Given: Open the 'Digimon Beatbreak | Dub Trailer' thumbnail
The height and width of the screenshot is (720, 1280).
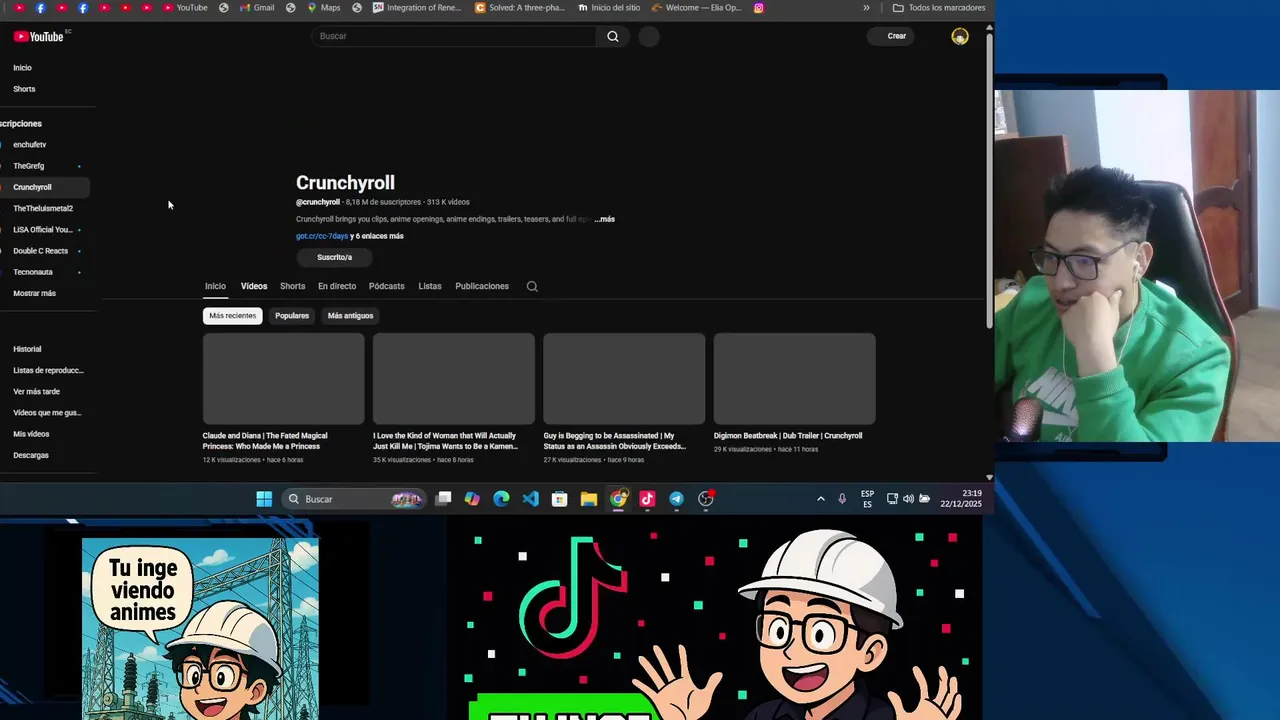Looking at the screenshot, I should (x=794, y=379).
